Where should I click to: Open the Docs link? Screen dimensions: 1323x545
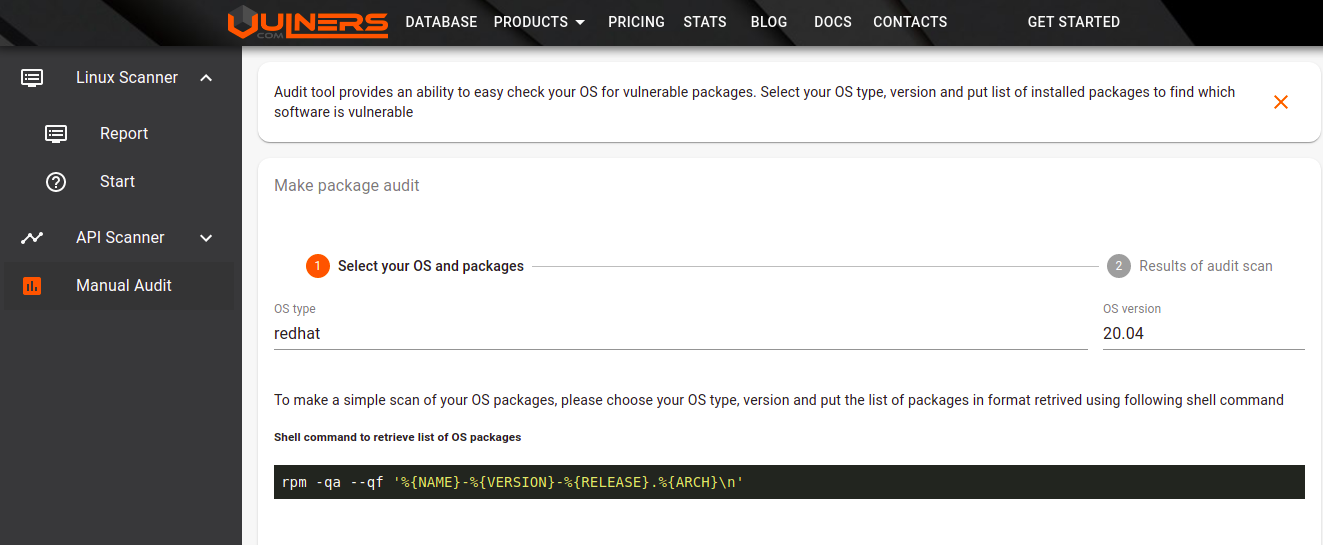(x=833, y=22)
